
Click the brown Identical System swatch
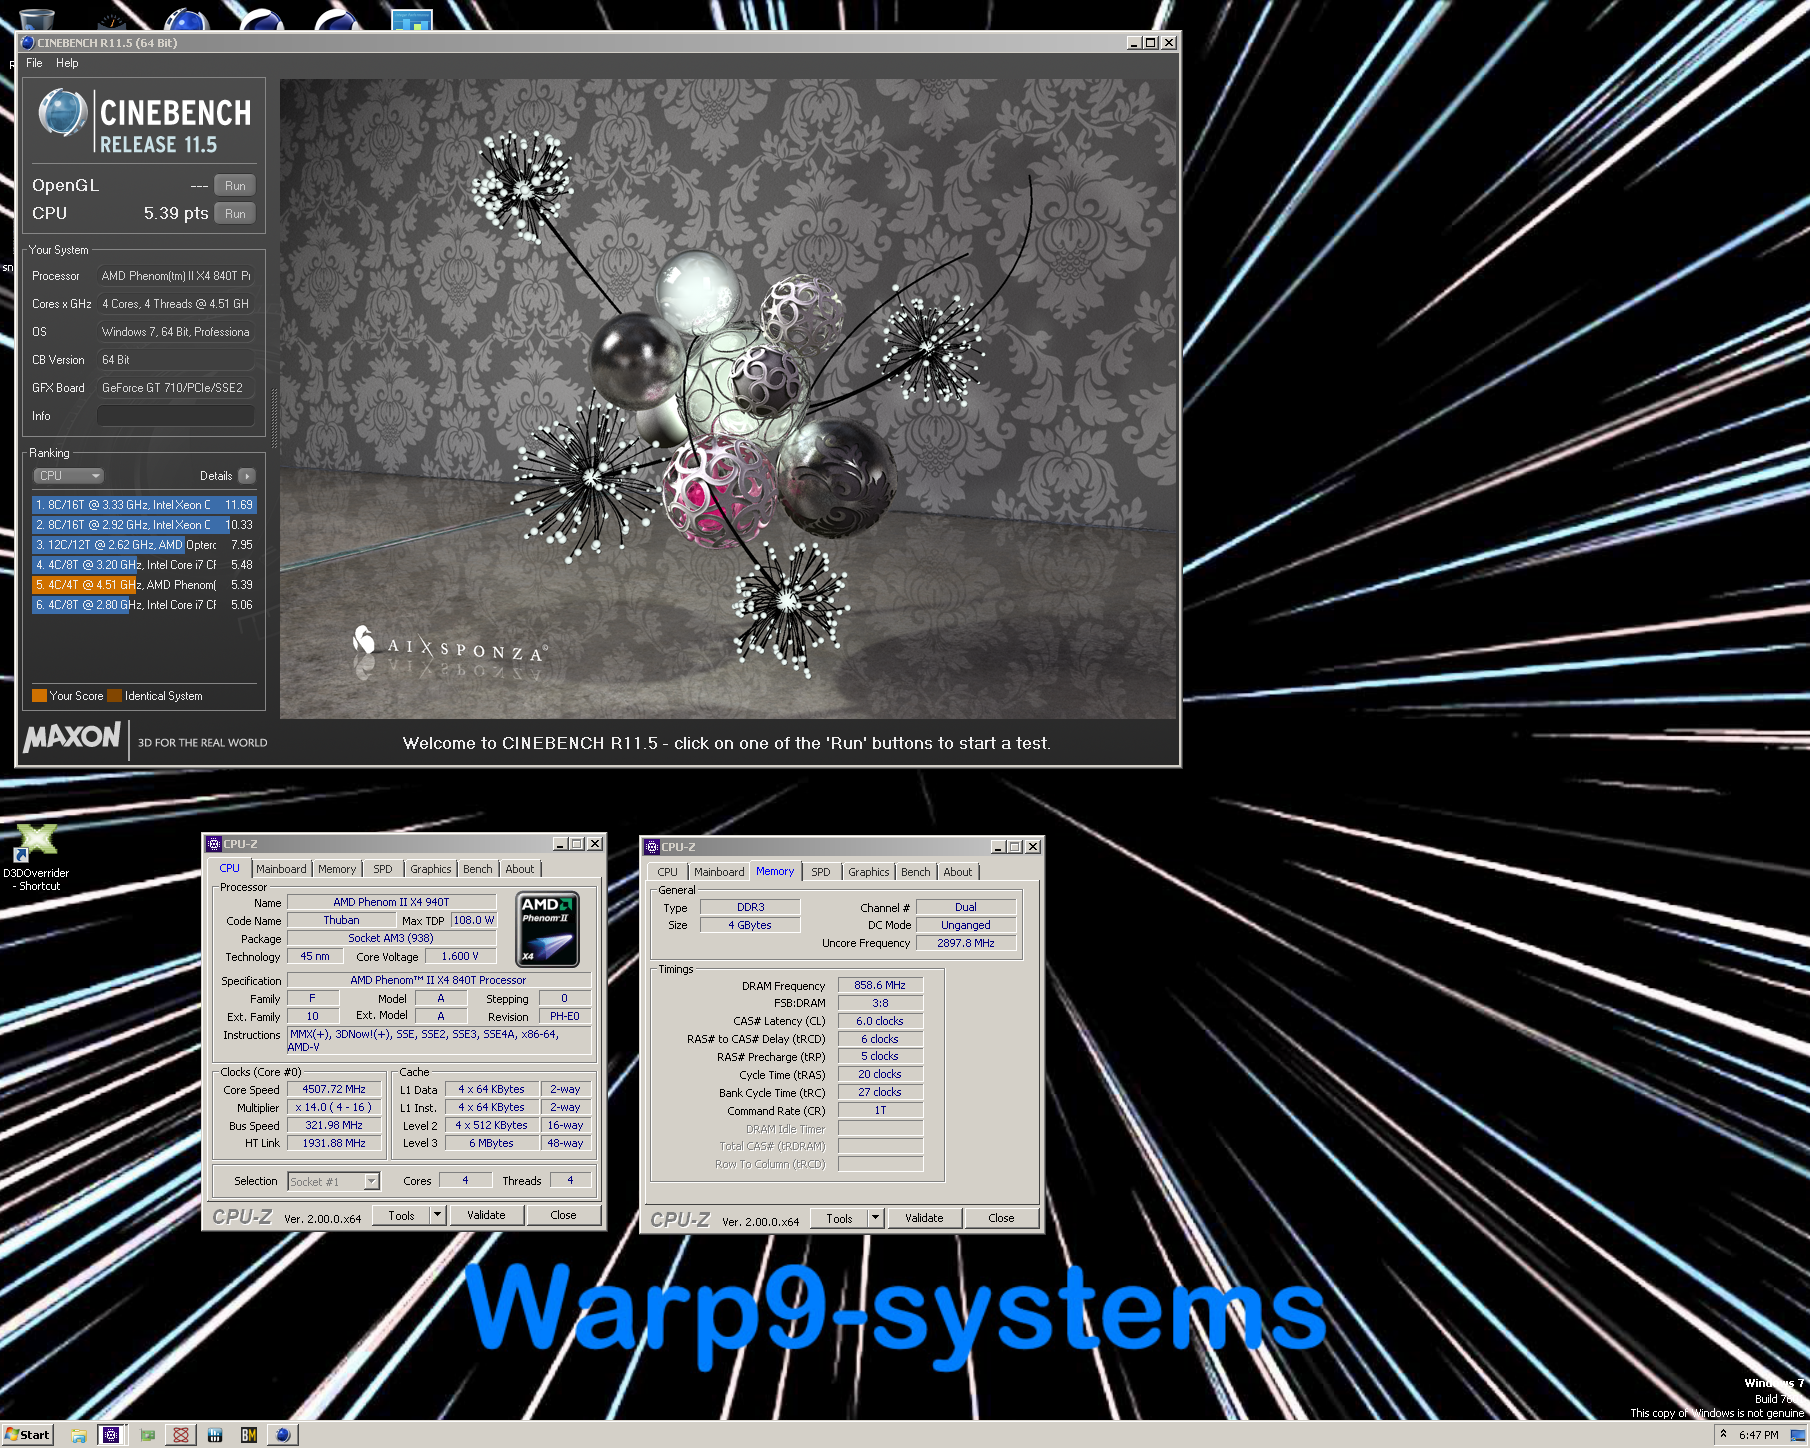(x=114, y=696)
